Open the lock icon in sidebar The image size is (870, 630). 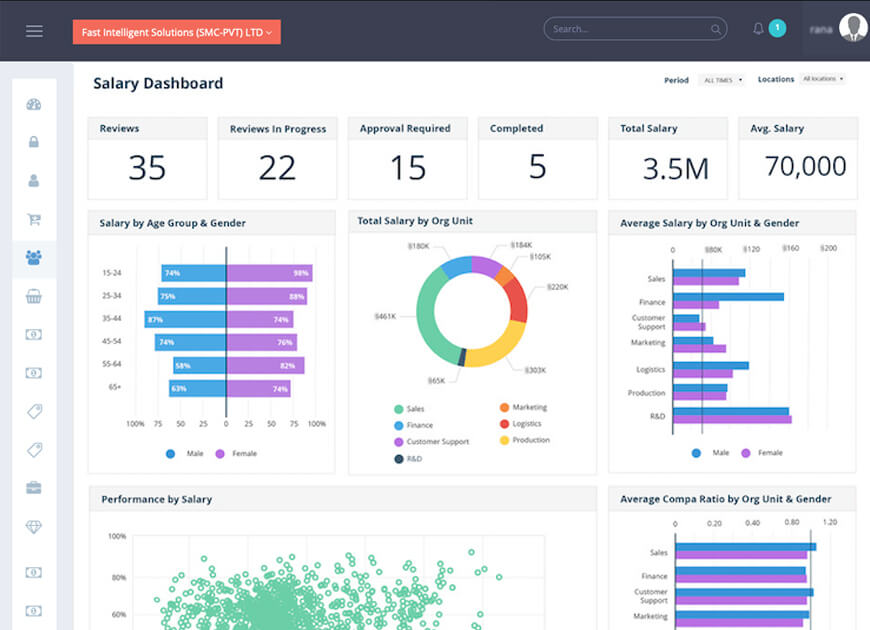[34, 142]
